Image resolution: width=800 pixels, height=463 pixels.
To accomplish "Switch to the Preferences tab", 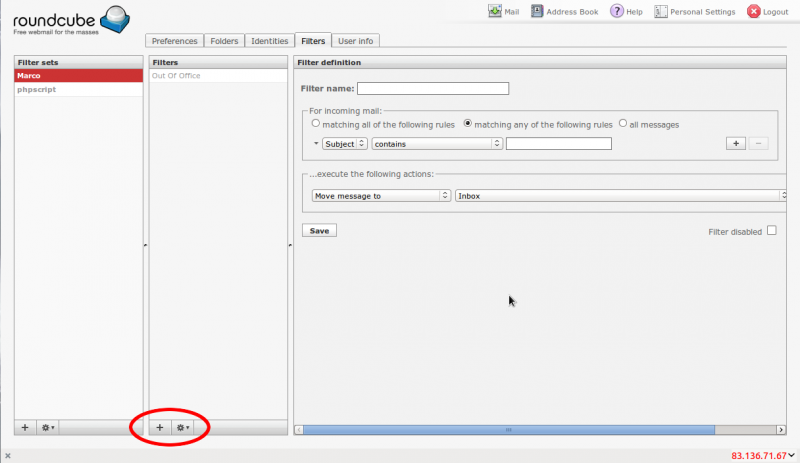I will [174, 41].
